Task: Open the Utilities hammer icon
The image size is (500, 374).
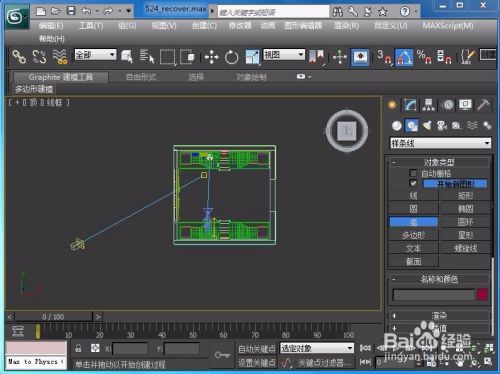Action: pyautogui.click(x=483, y=105)
